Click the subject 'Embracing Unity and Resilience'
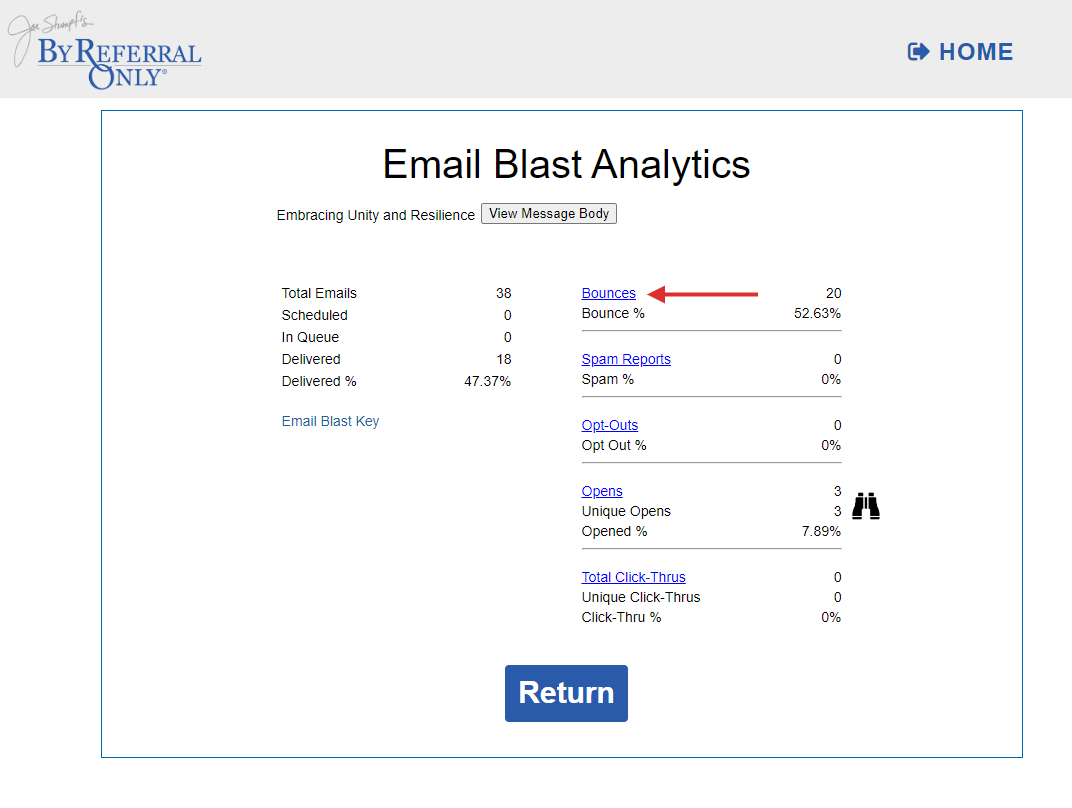 (375, 215)
